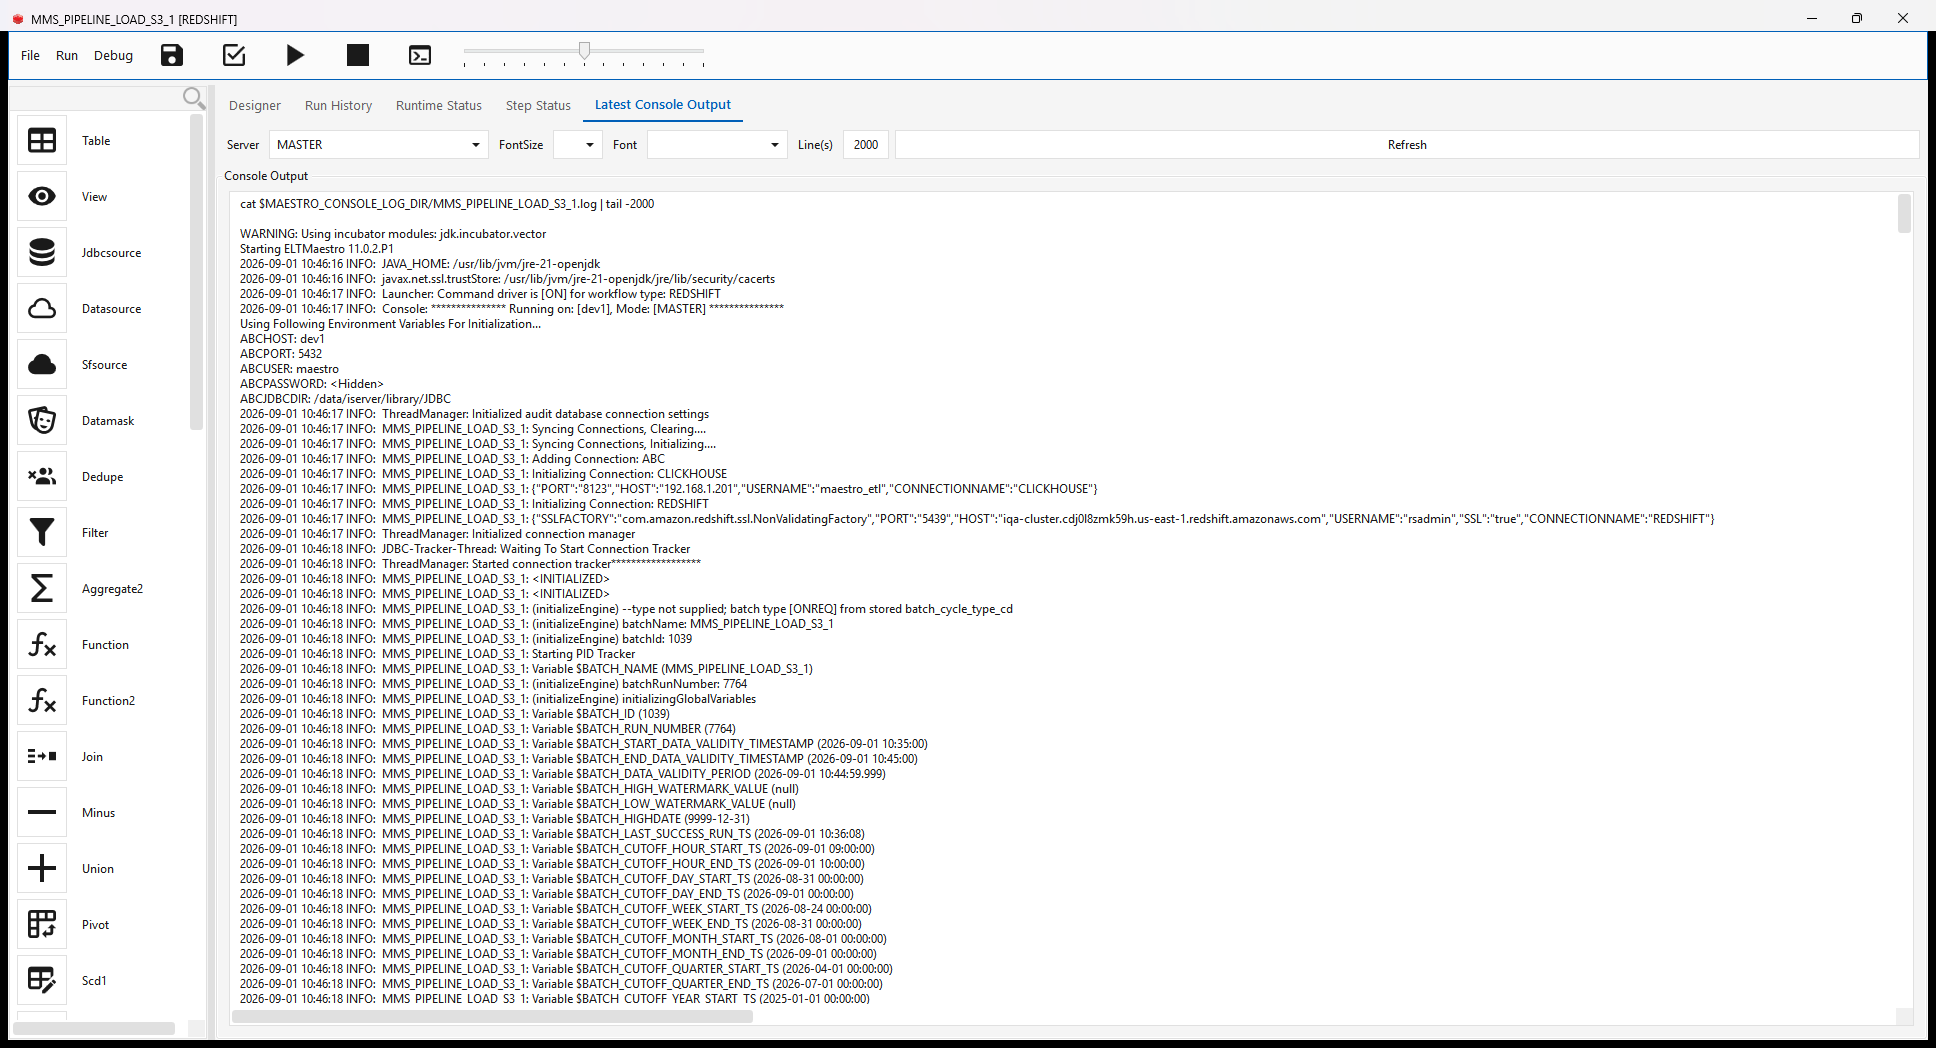
Task: Open the Server MASTER dropdown
Action: point(379,145)
